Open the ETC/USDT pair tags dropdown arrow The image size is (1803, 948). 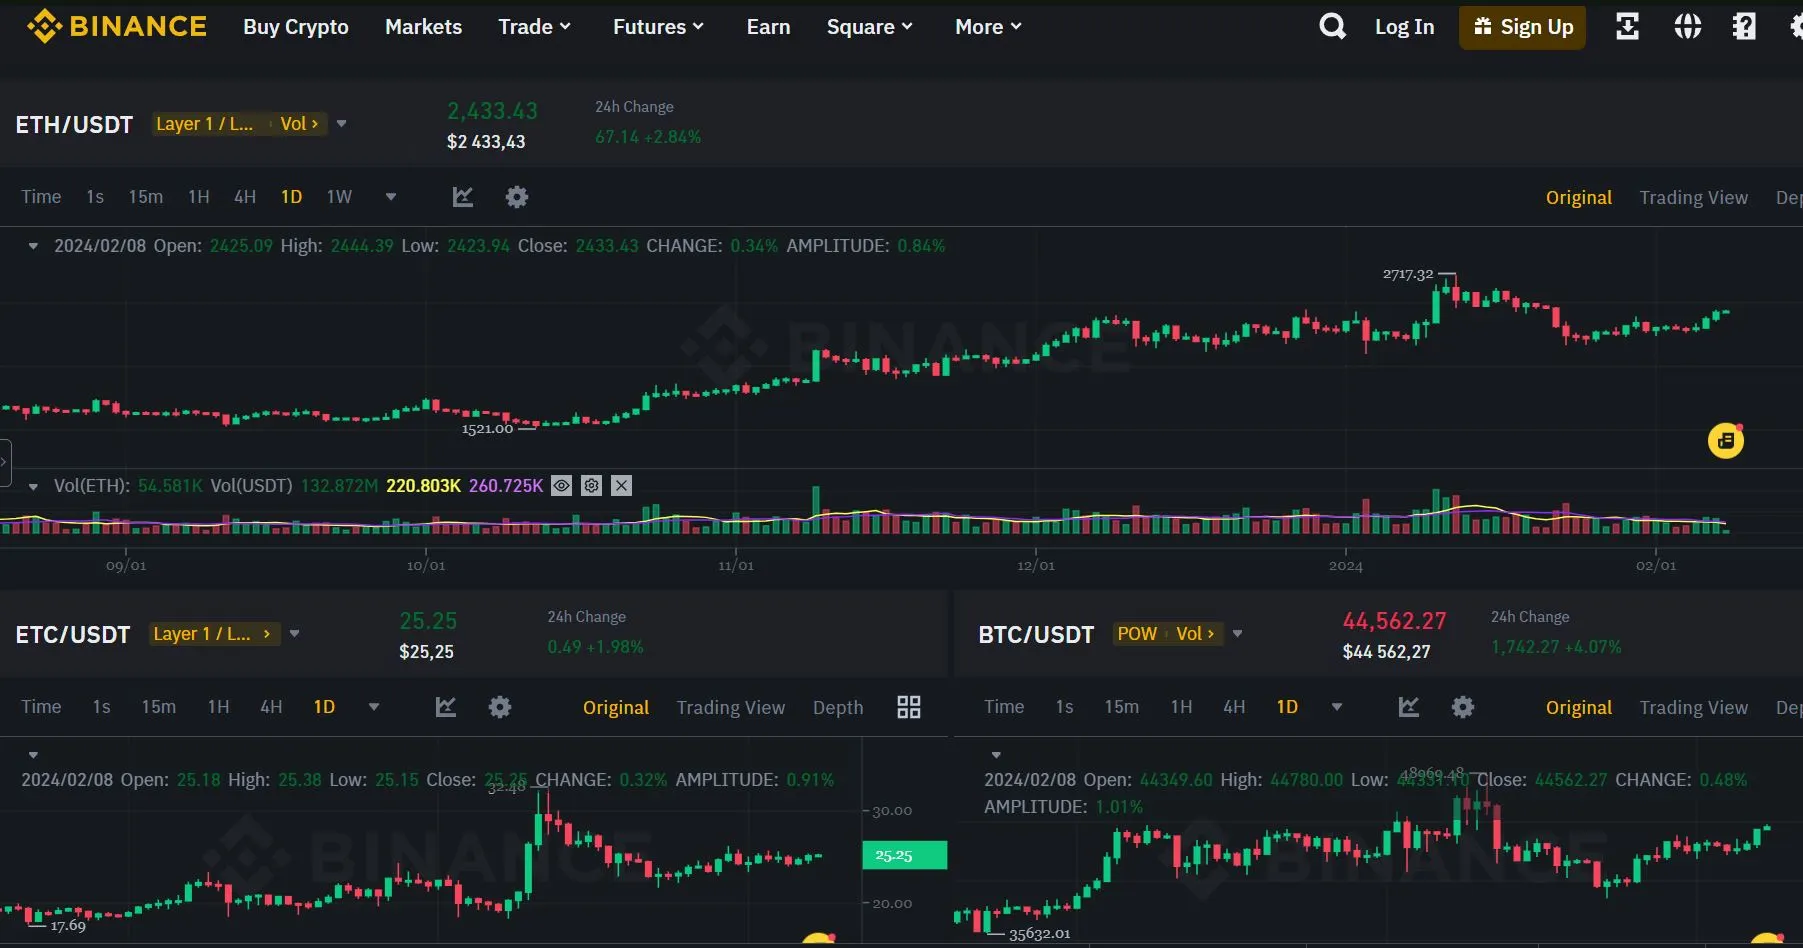295,634
